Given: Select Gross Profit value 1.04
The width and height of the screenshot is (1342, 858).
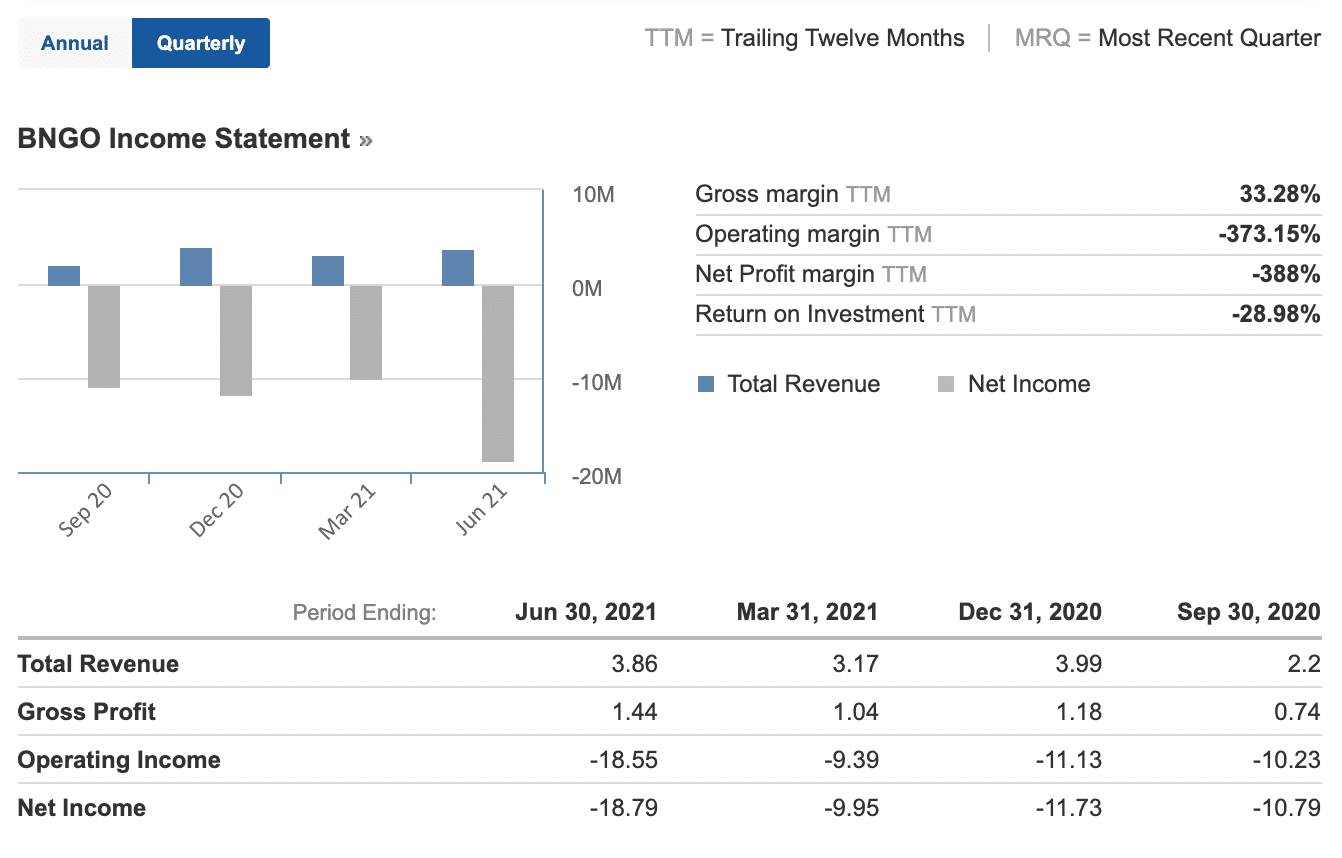Looking at the screenshot, I should [855, 712].
